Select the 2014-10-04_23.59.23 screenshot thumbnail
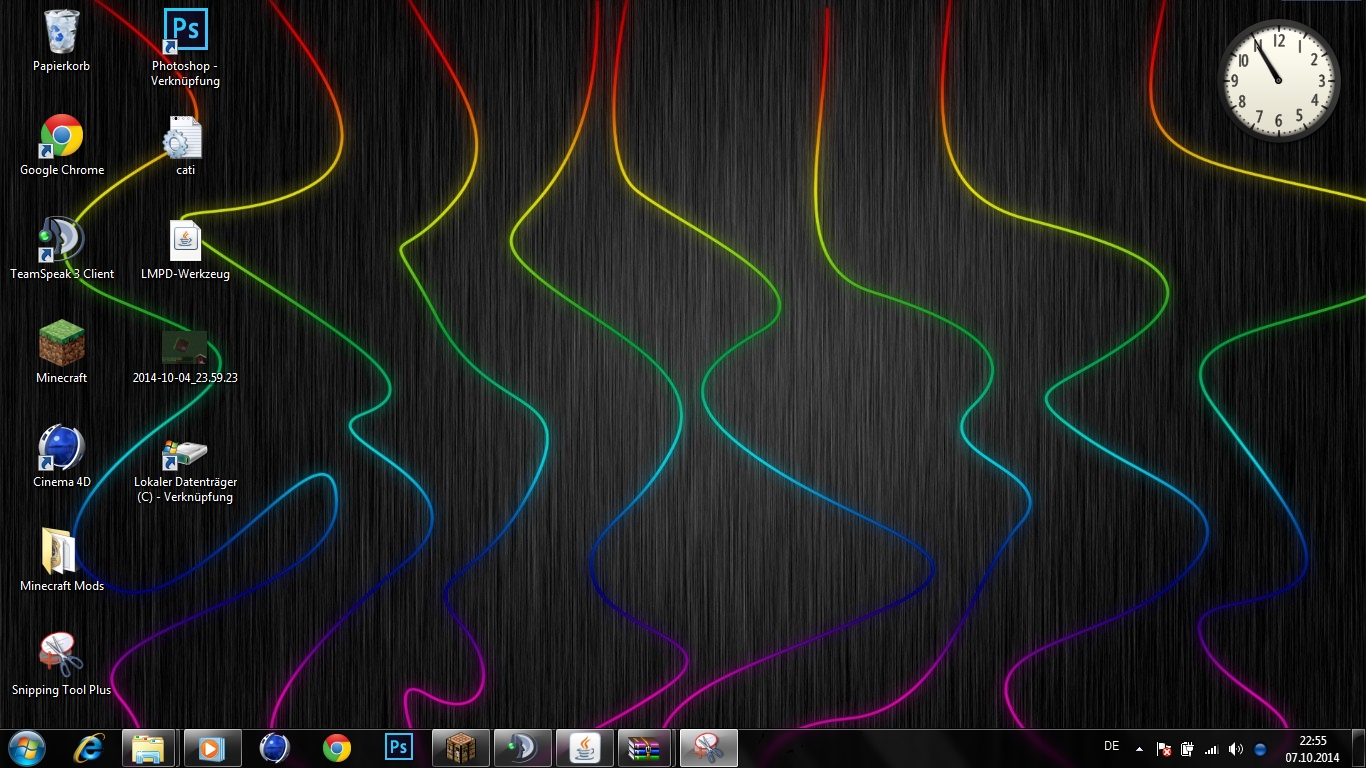 click(185, 347)
